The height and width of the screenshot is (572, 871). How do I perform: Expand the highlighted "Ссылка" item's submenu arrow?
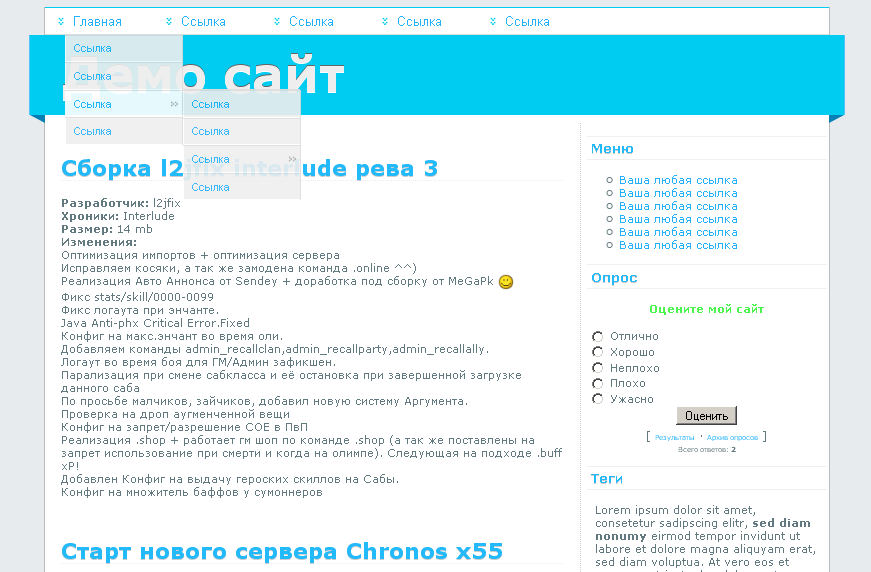tap(174, 104)
